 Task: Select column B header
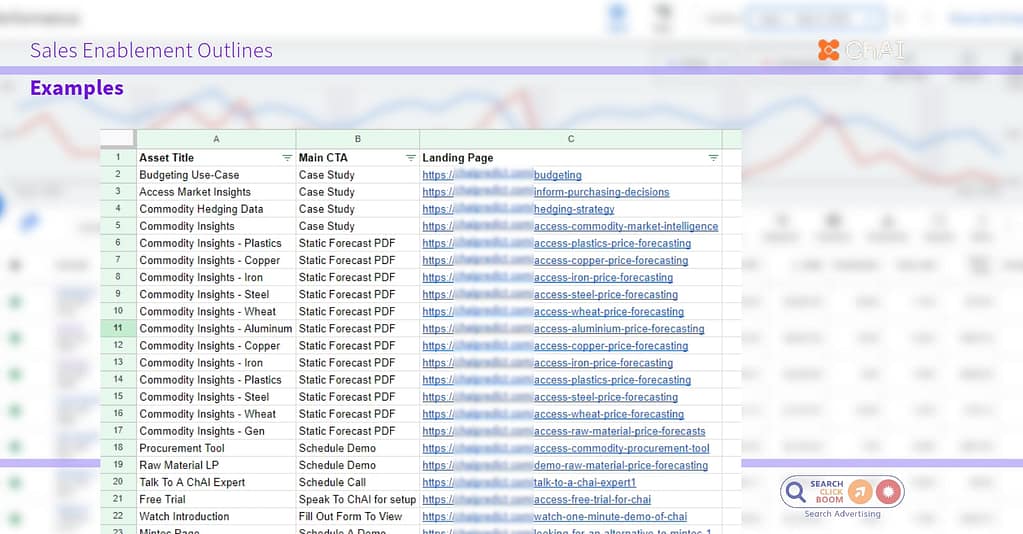pyautogui.click(x=357, y=139)
